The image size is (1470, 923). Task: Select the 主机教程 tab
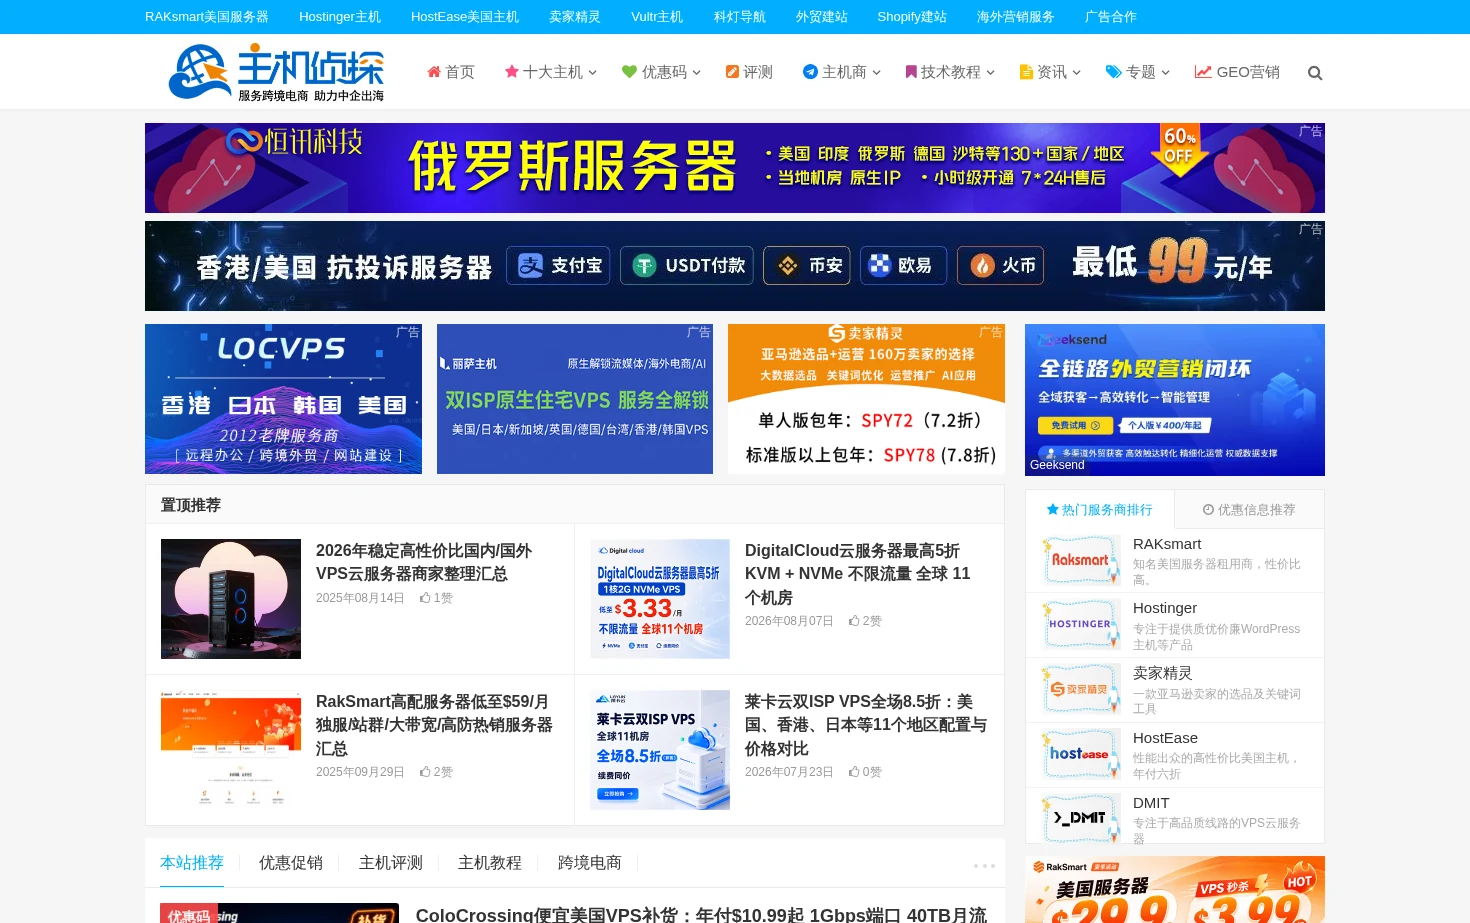[x=490, y=863]
